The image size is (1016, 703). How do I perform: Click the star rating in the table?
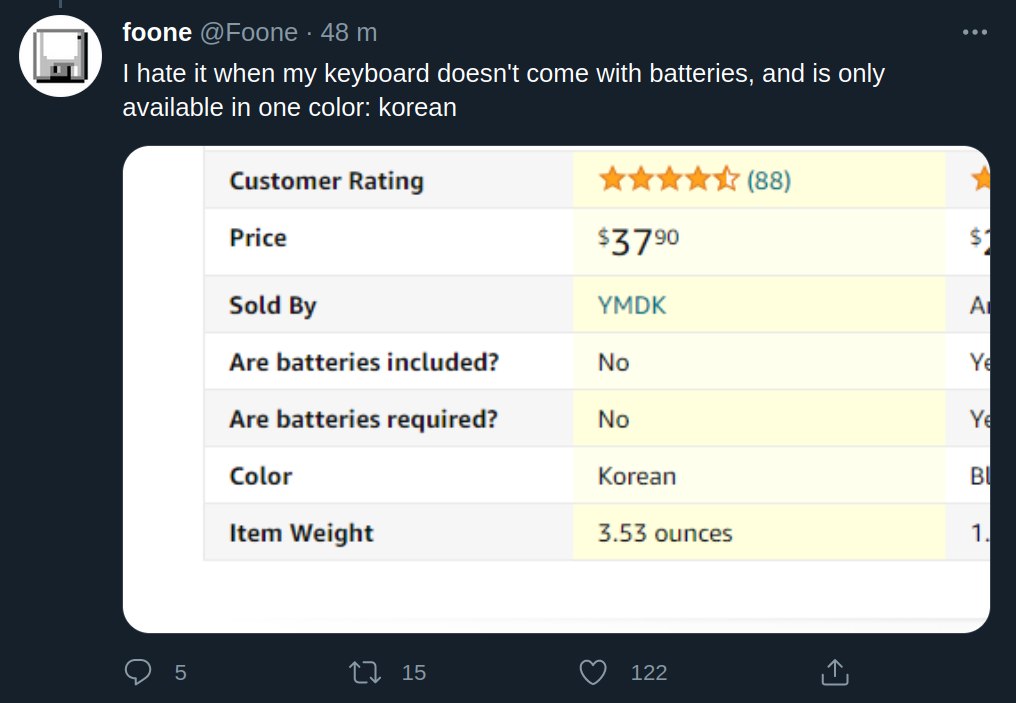[669, 181]
